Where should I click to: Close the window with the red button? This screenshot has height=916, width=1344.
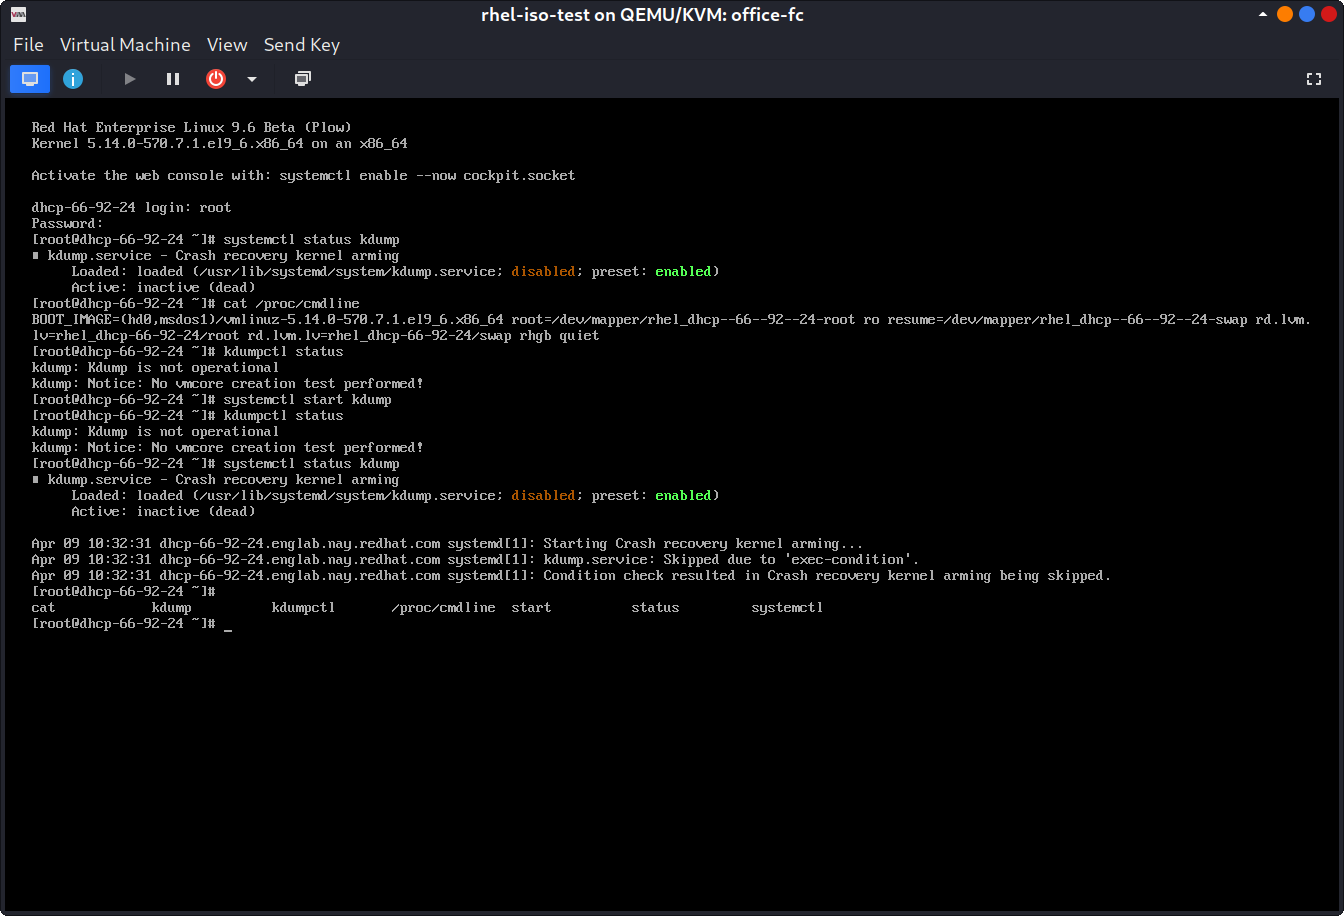pyautogui.click(x=1328, y=15)
